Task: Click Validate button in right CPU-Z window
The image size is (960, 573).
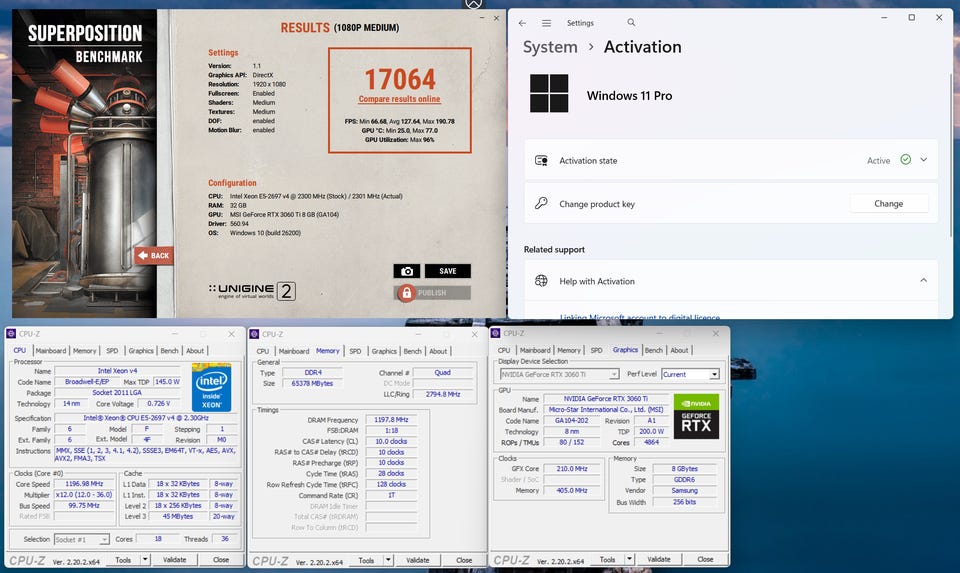Action: click(659, 560)
